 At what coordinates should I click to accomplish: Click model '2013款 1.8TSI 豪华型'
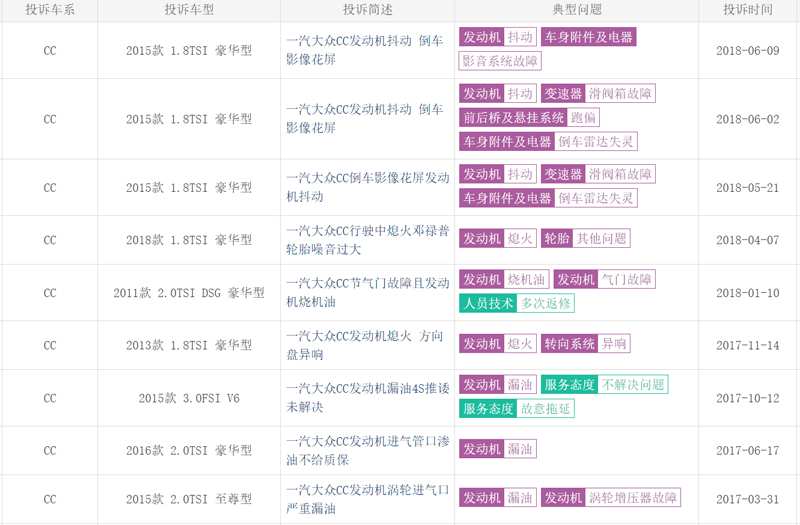(x=189, y=345)
